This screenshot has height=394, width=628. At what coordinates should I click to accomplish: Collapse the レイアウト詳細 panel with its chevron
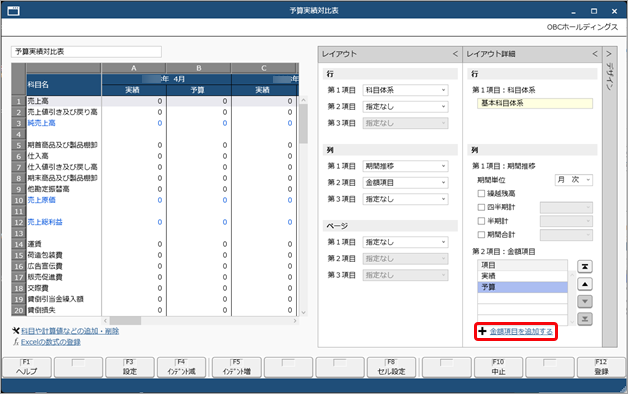click(x=595, y=54)
